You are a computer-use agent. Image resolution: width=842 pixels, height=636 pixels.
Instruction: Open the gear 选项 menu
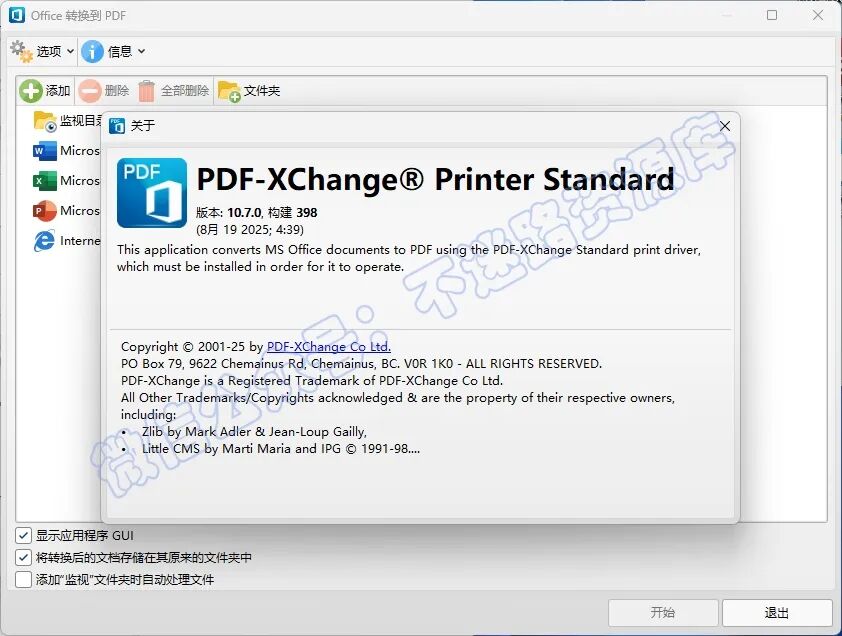[42, 52]
